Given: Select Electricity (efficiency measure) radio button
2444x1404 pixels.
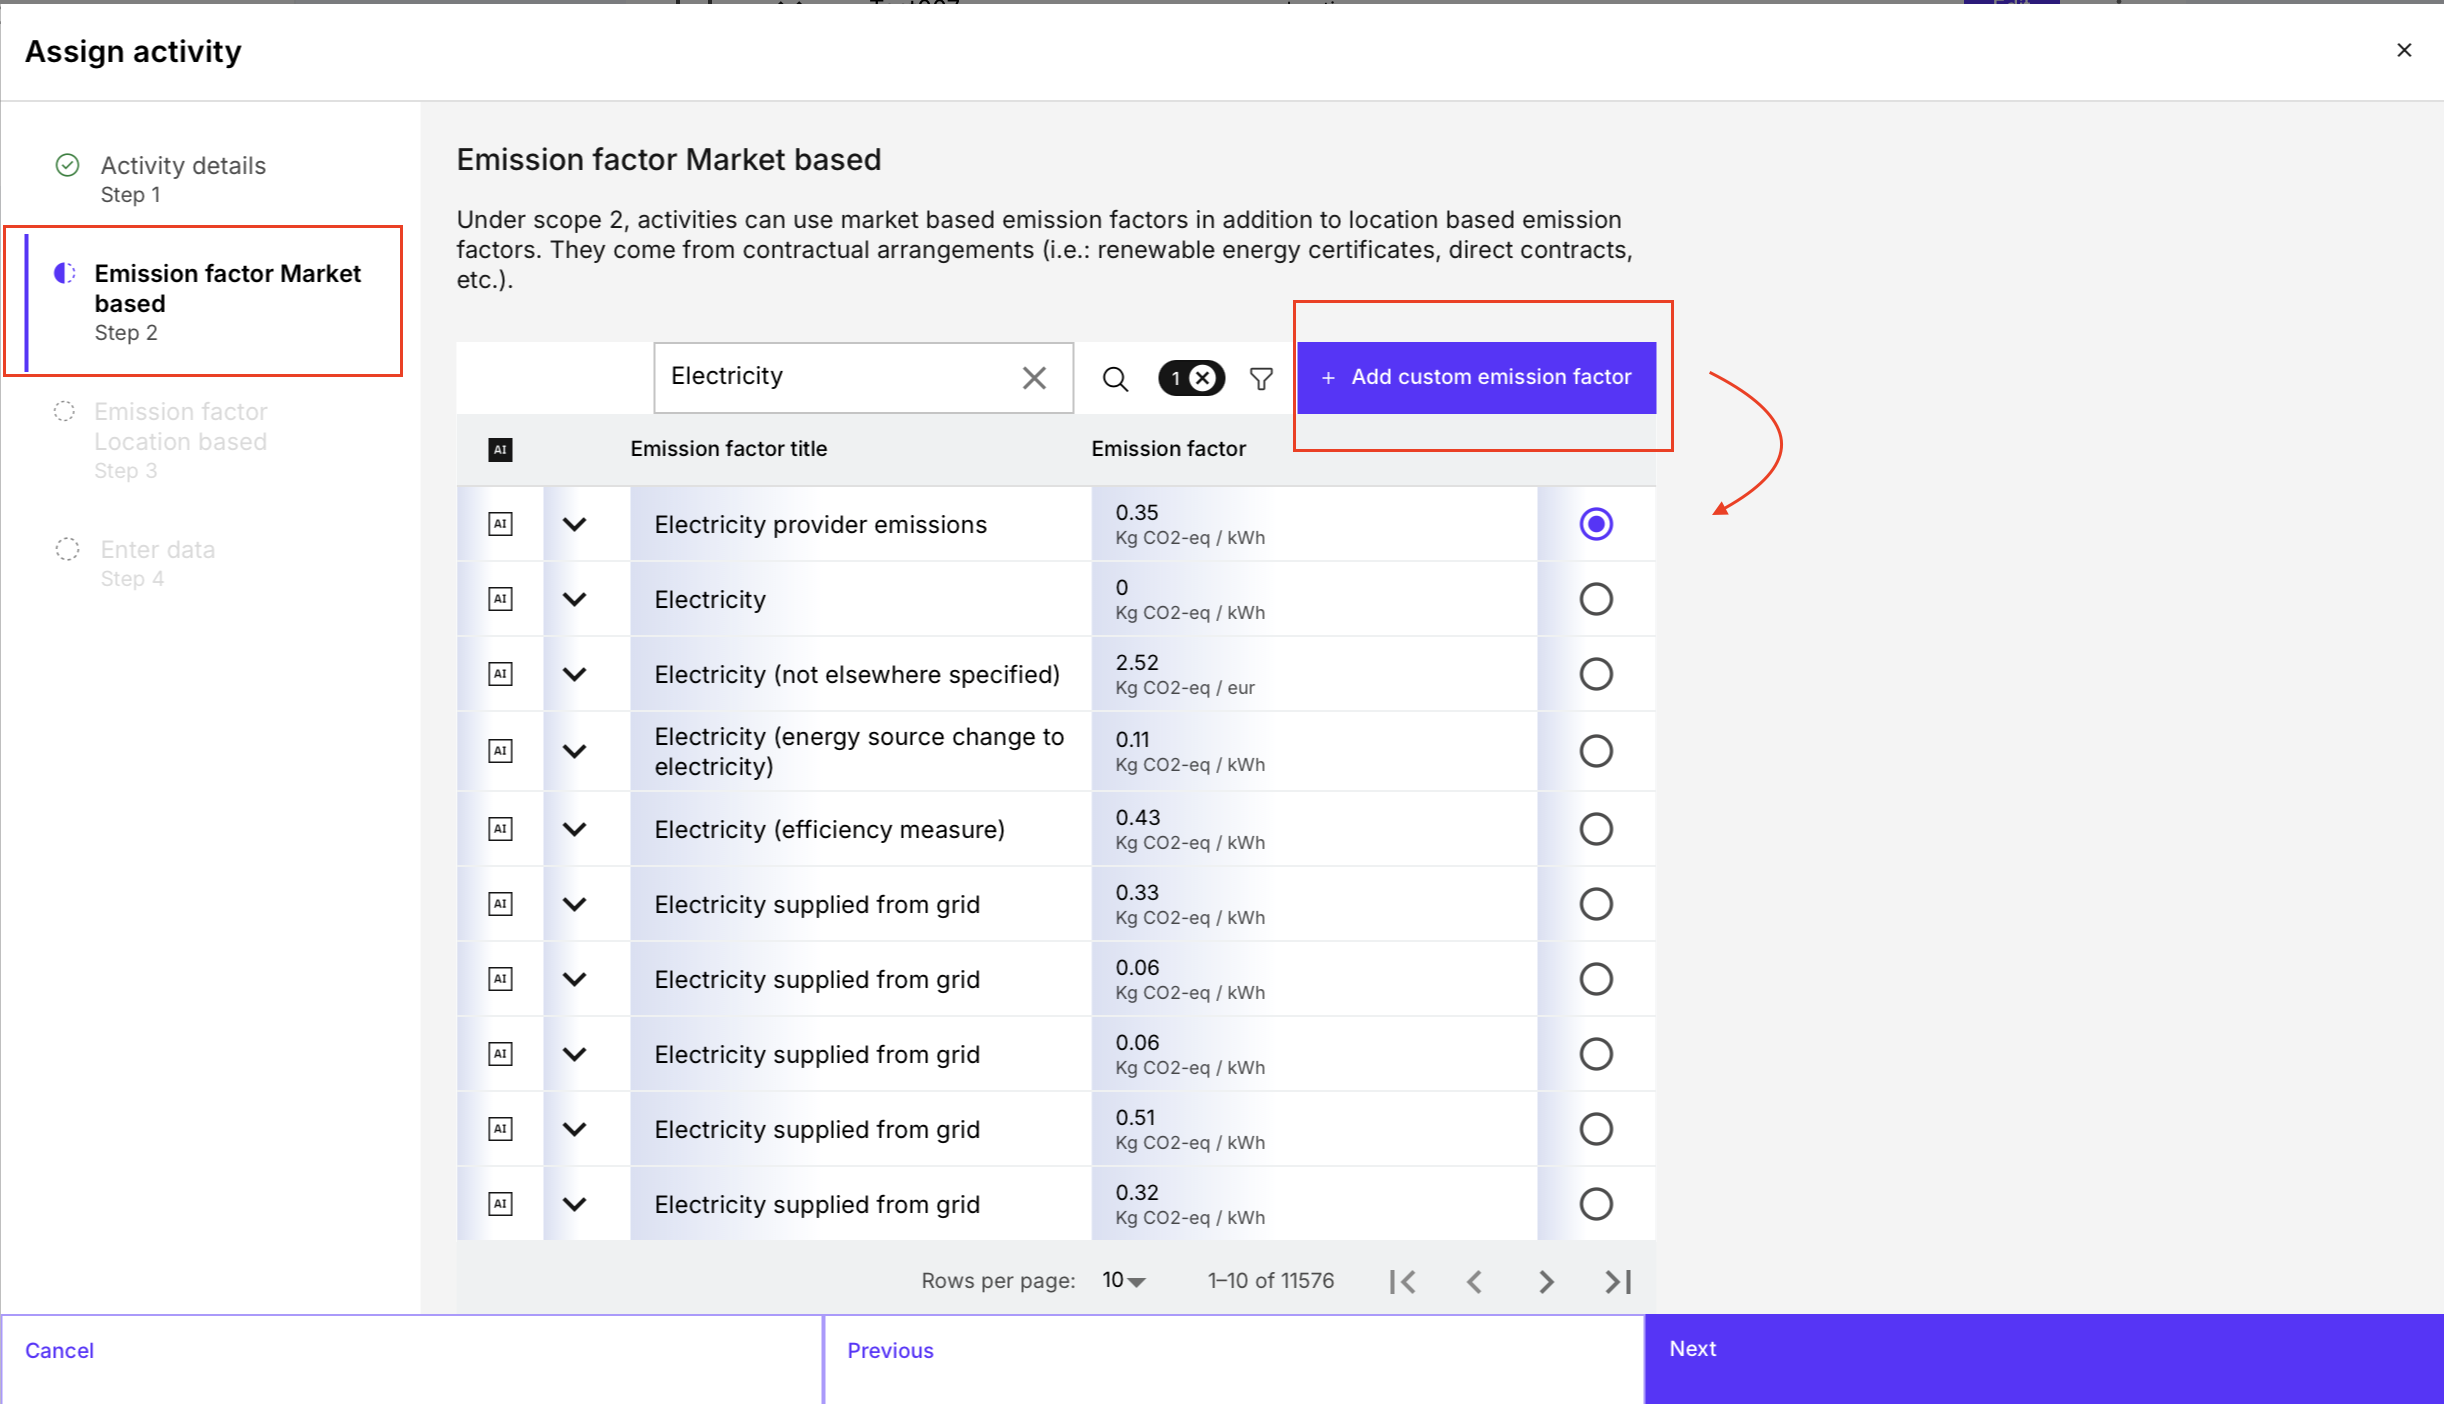Looking at the screenshot, I should [x=1595, y=829].
